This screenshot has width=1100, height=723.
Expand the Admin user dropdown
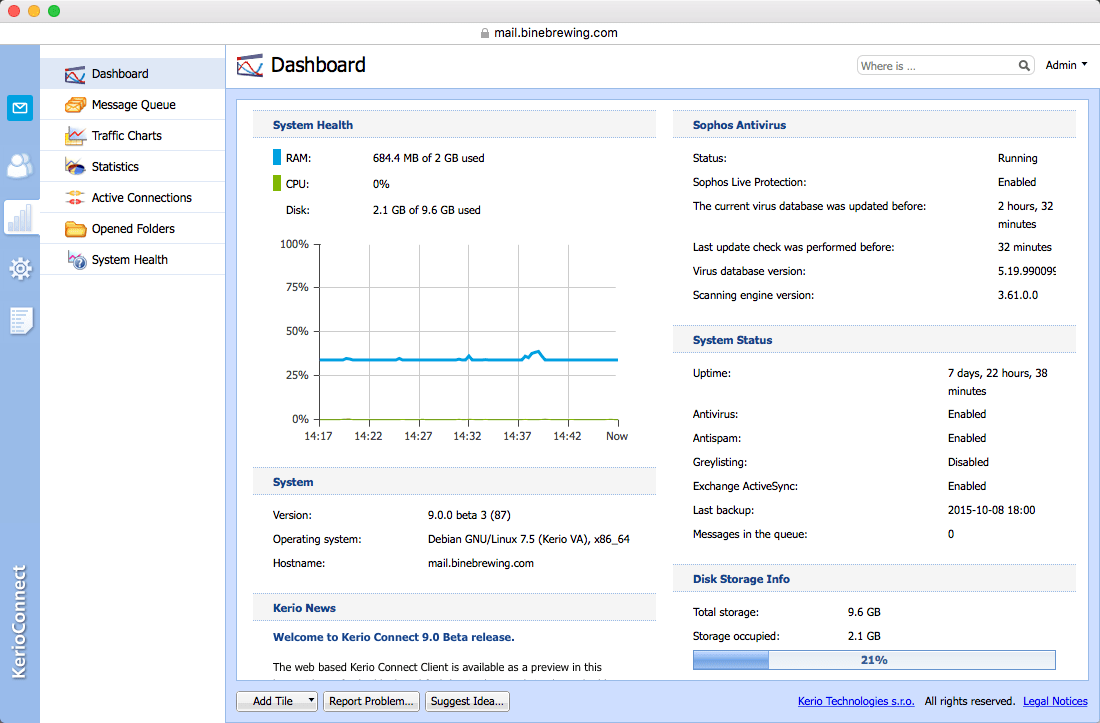point(1067,65)
